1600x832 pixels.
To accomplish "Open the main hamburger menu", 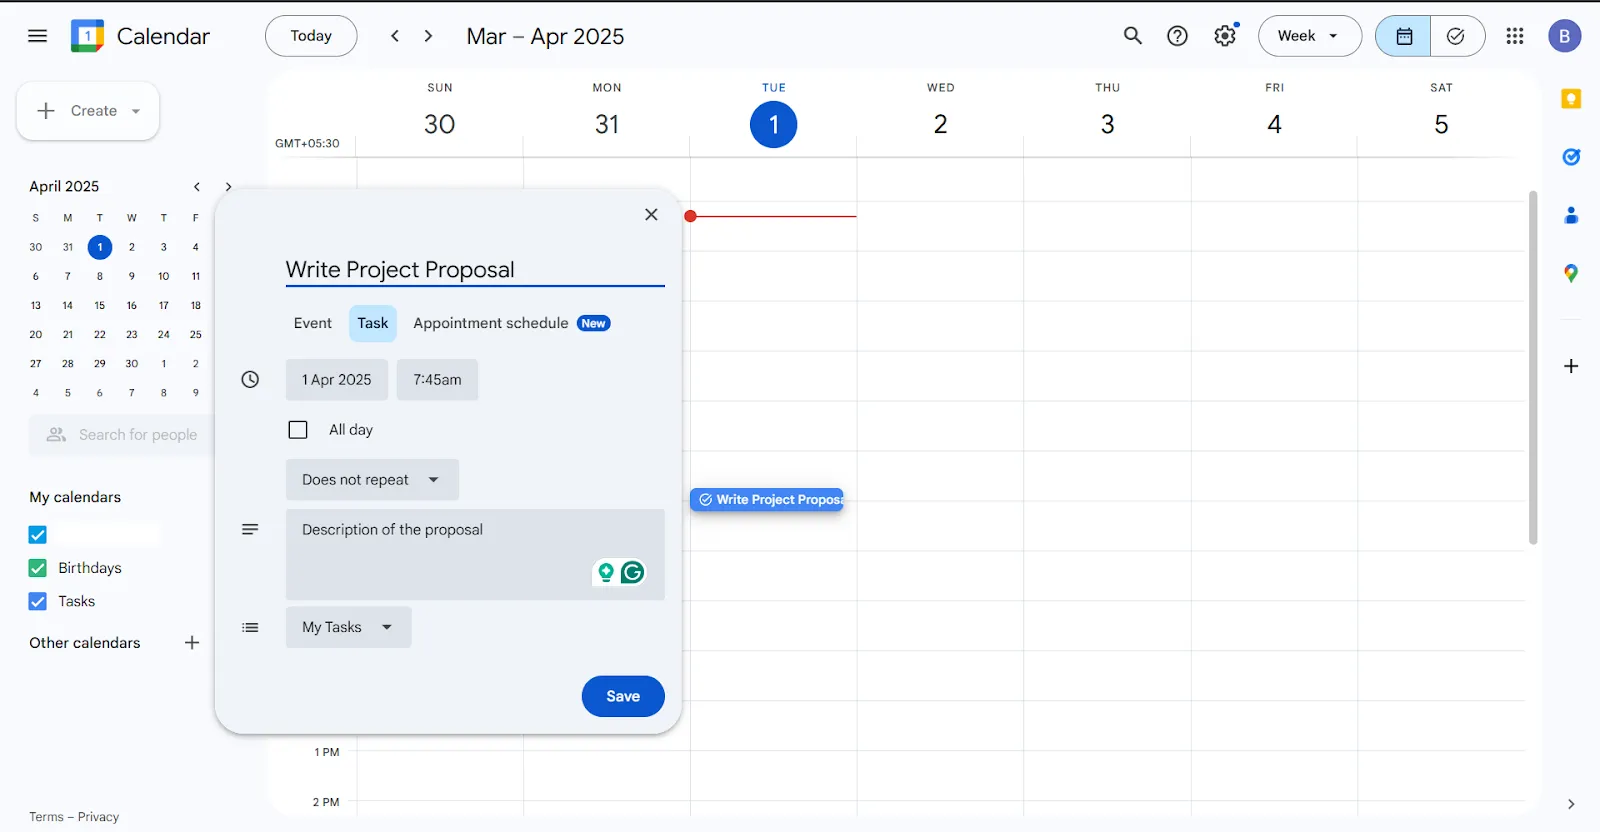I will click(38, 36).
